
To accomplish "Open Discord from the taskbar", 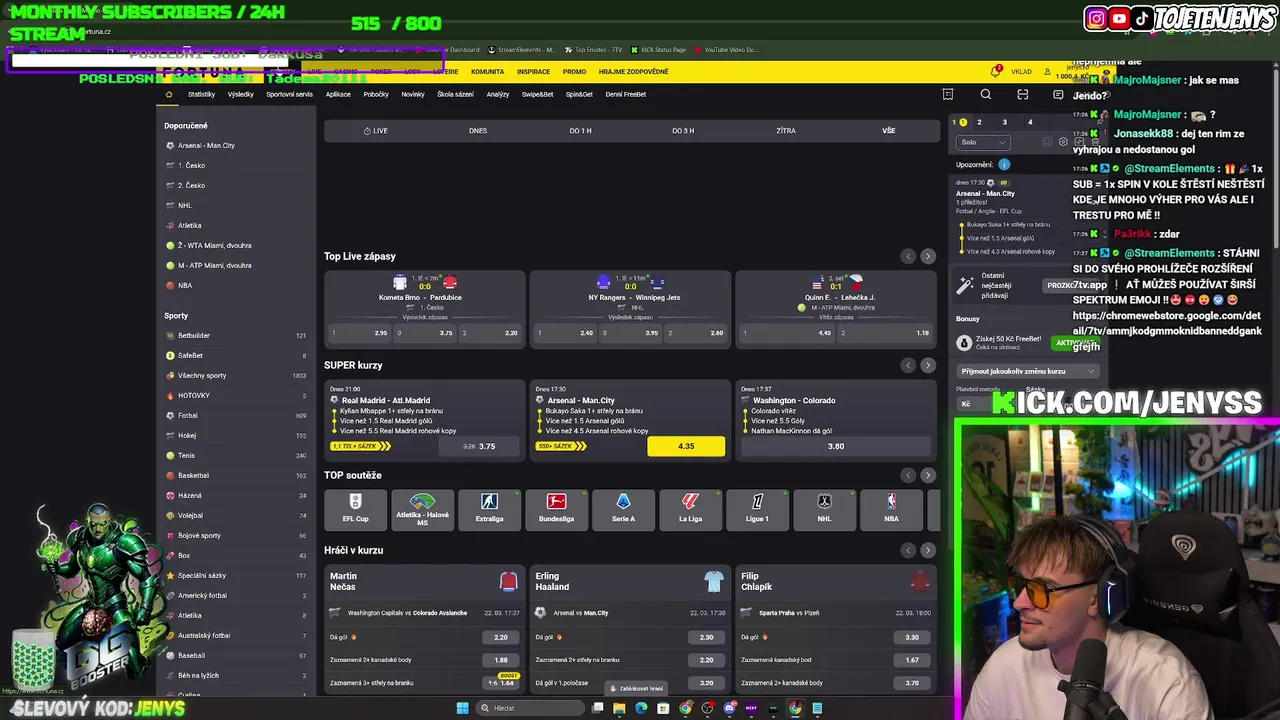I will (x=729, y=708).
